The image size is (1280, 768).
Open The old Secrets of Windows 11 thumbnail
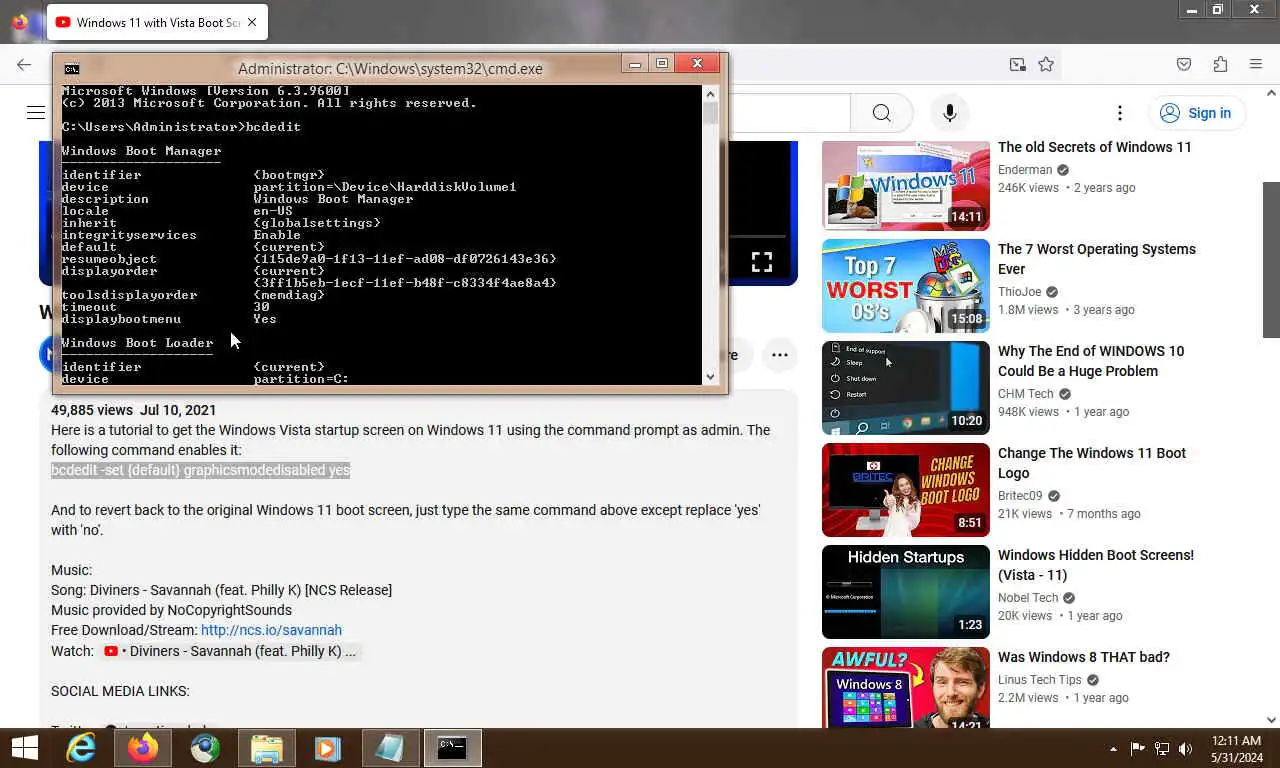(906, 185)
